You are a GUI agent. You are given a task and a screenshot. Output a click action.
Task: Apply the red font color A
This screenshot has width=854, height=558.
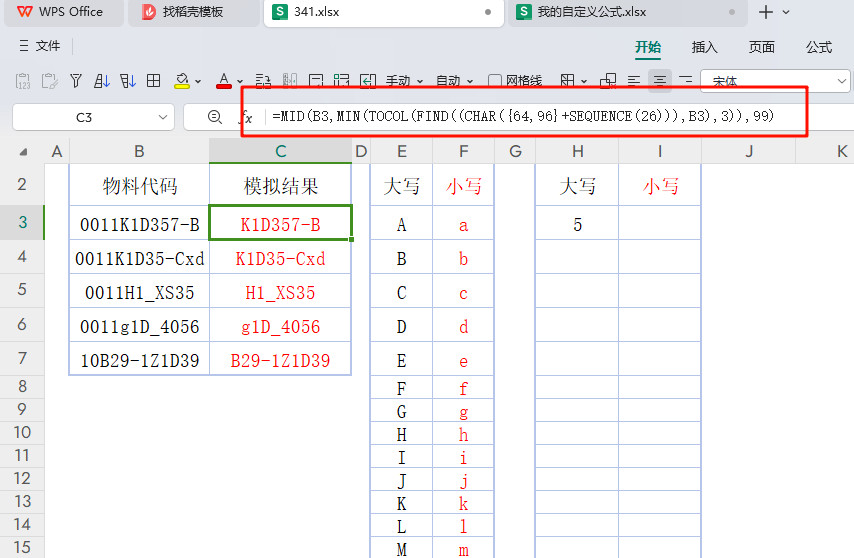click(224, 82)
